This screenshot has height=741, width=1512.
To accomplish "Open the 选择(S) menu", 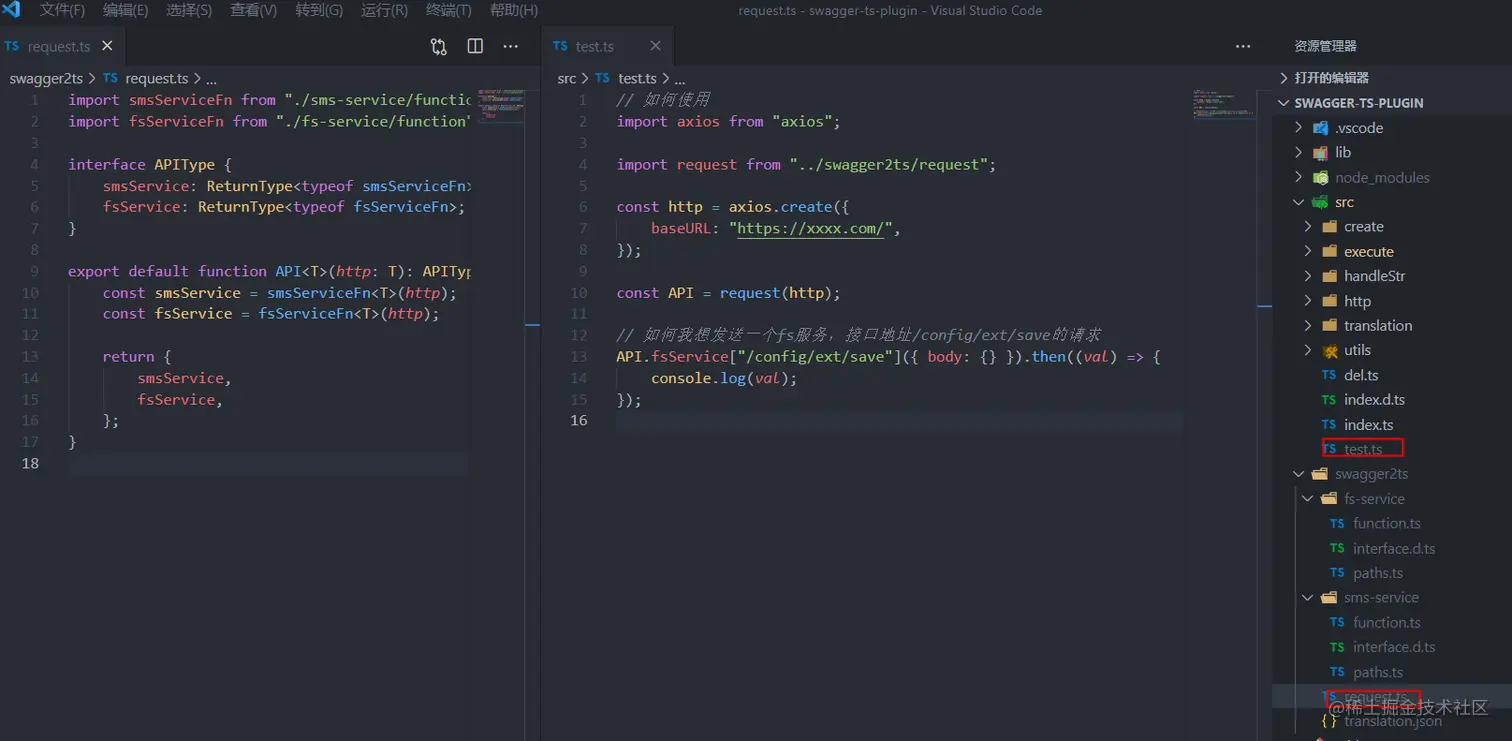I will tap(189, 11).
